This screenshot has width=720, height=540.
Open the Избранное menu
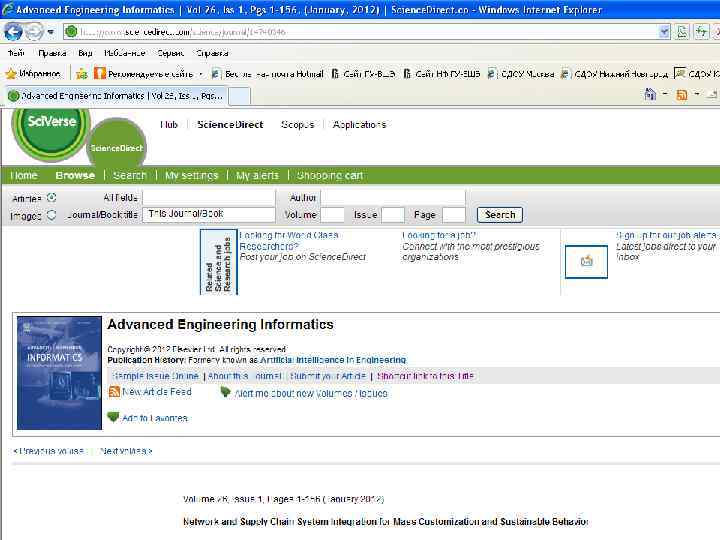124,53
